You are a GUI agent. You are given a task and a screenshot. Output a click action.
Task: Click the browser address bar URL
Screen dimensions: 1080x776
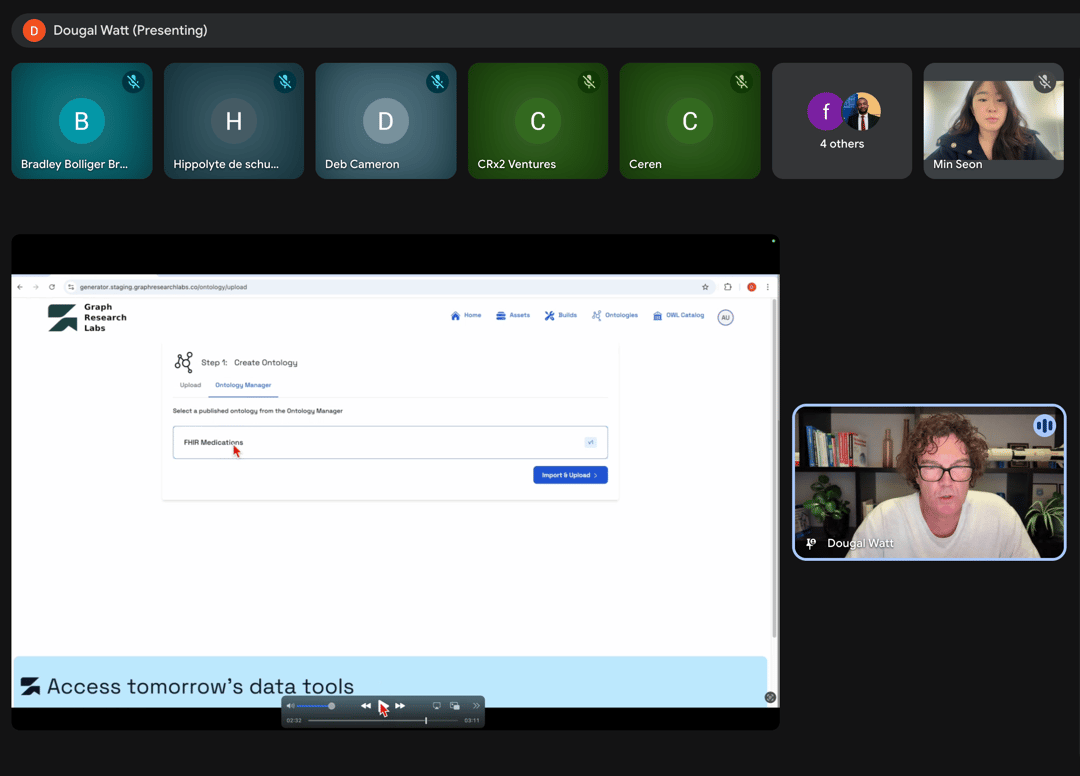pos(163,287)
